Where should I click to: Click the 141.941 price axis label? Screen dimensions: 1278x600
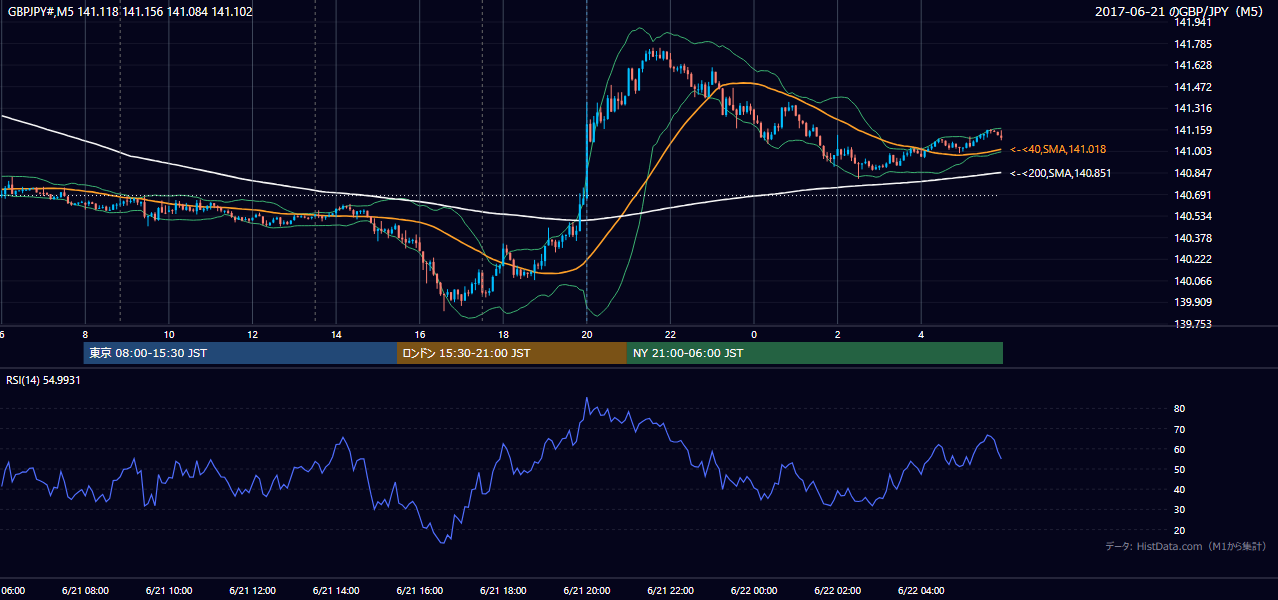tap(1193, 22)
